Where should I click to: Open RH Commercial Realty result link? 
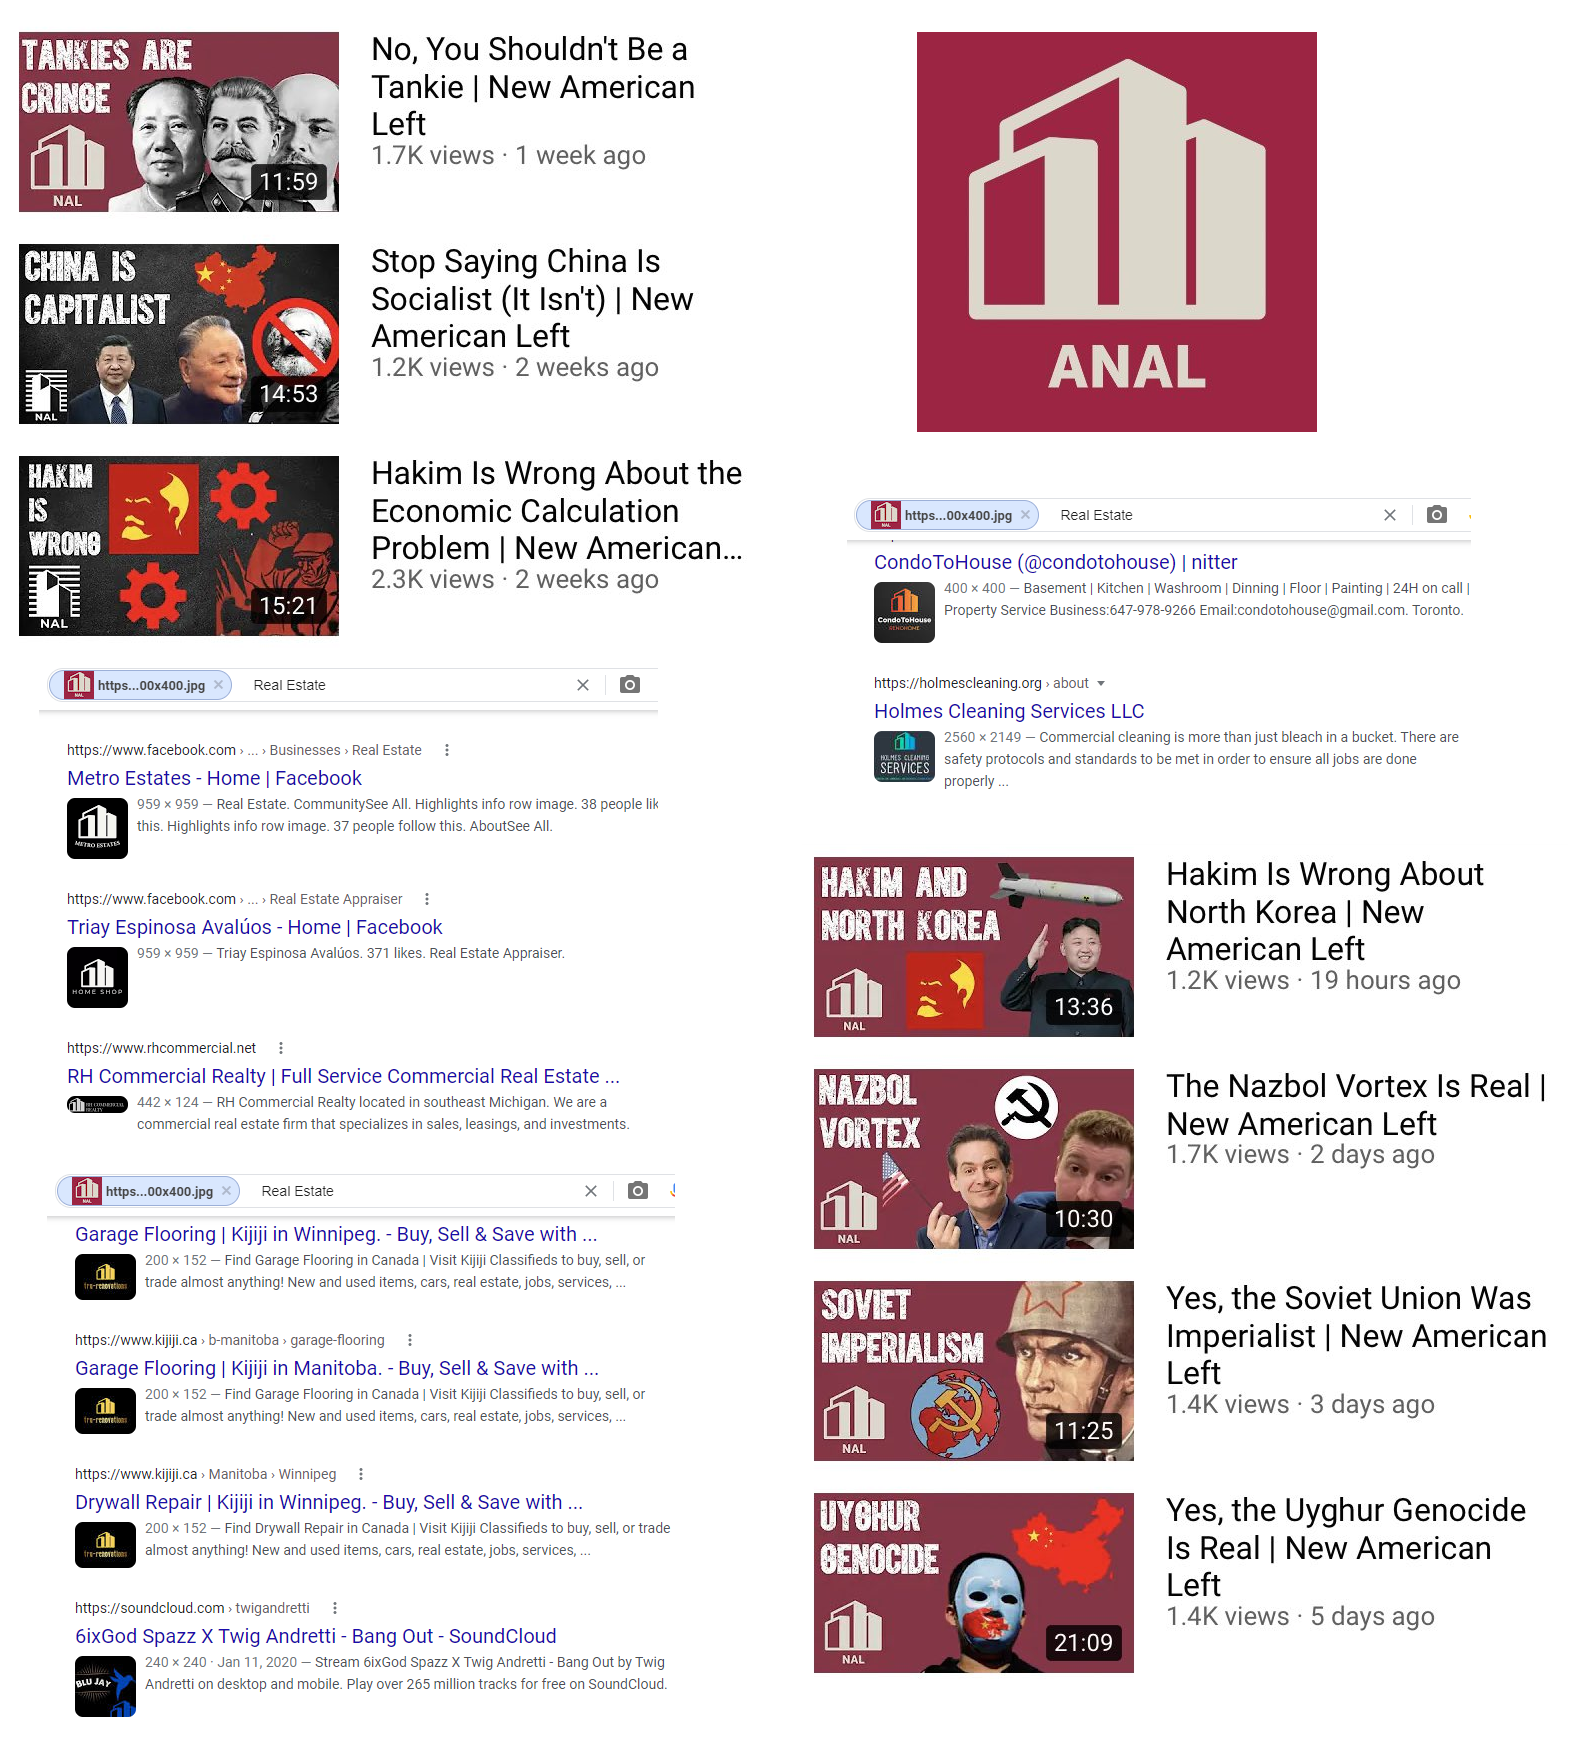[343, 1076]
